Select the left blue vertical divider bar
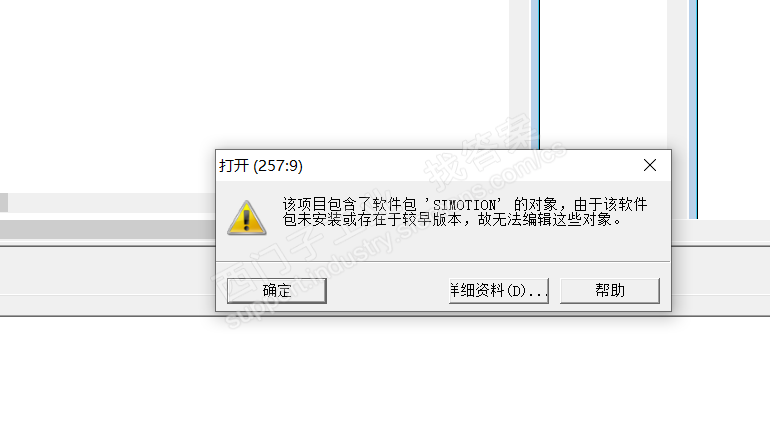 coord(535,75)
